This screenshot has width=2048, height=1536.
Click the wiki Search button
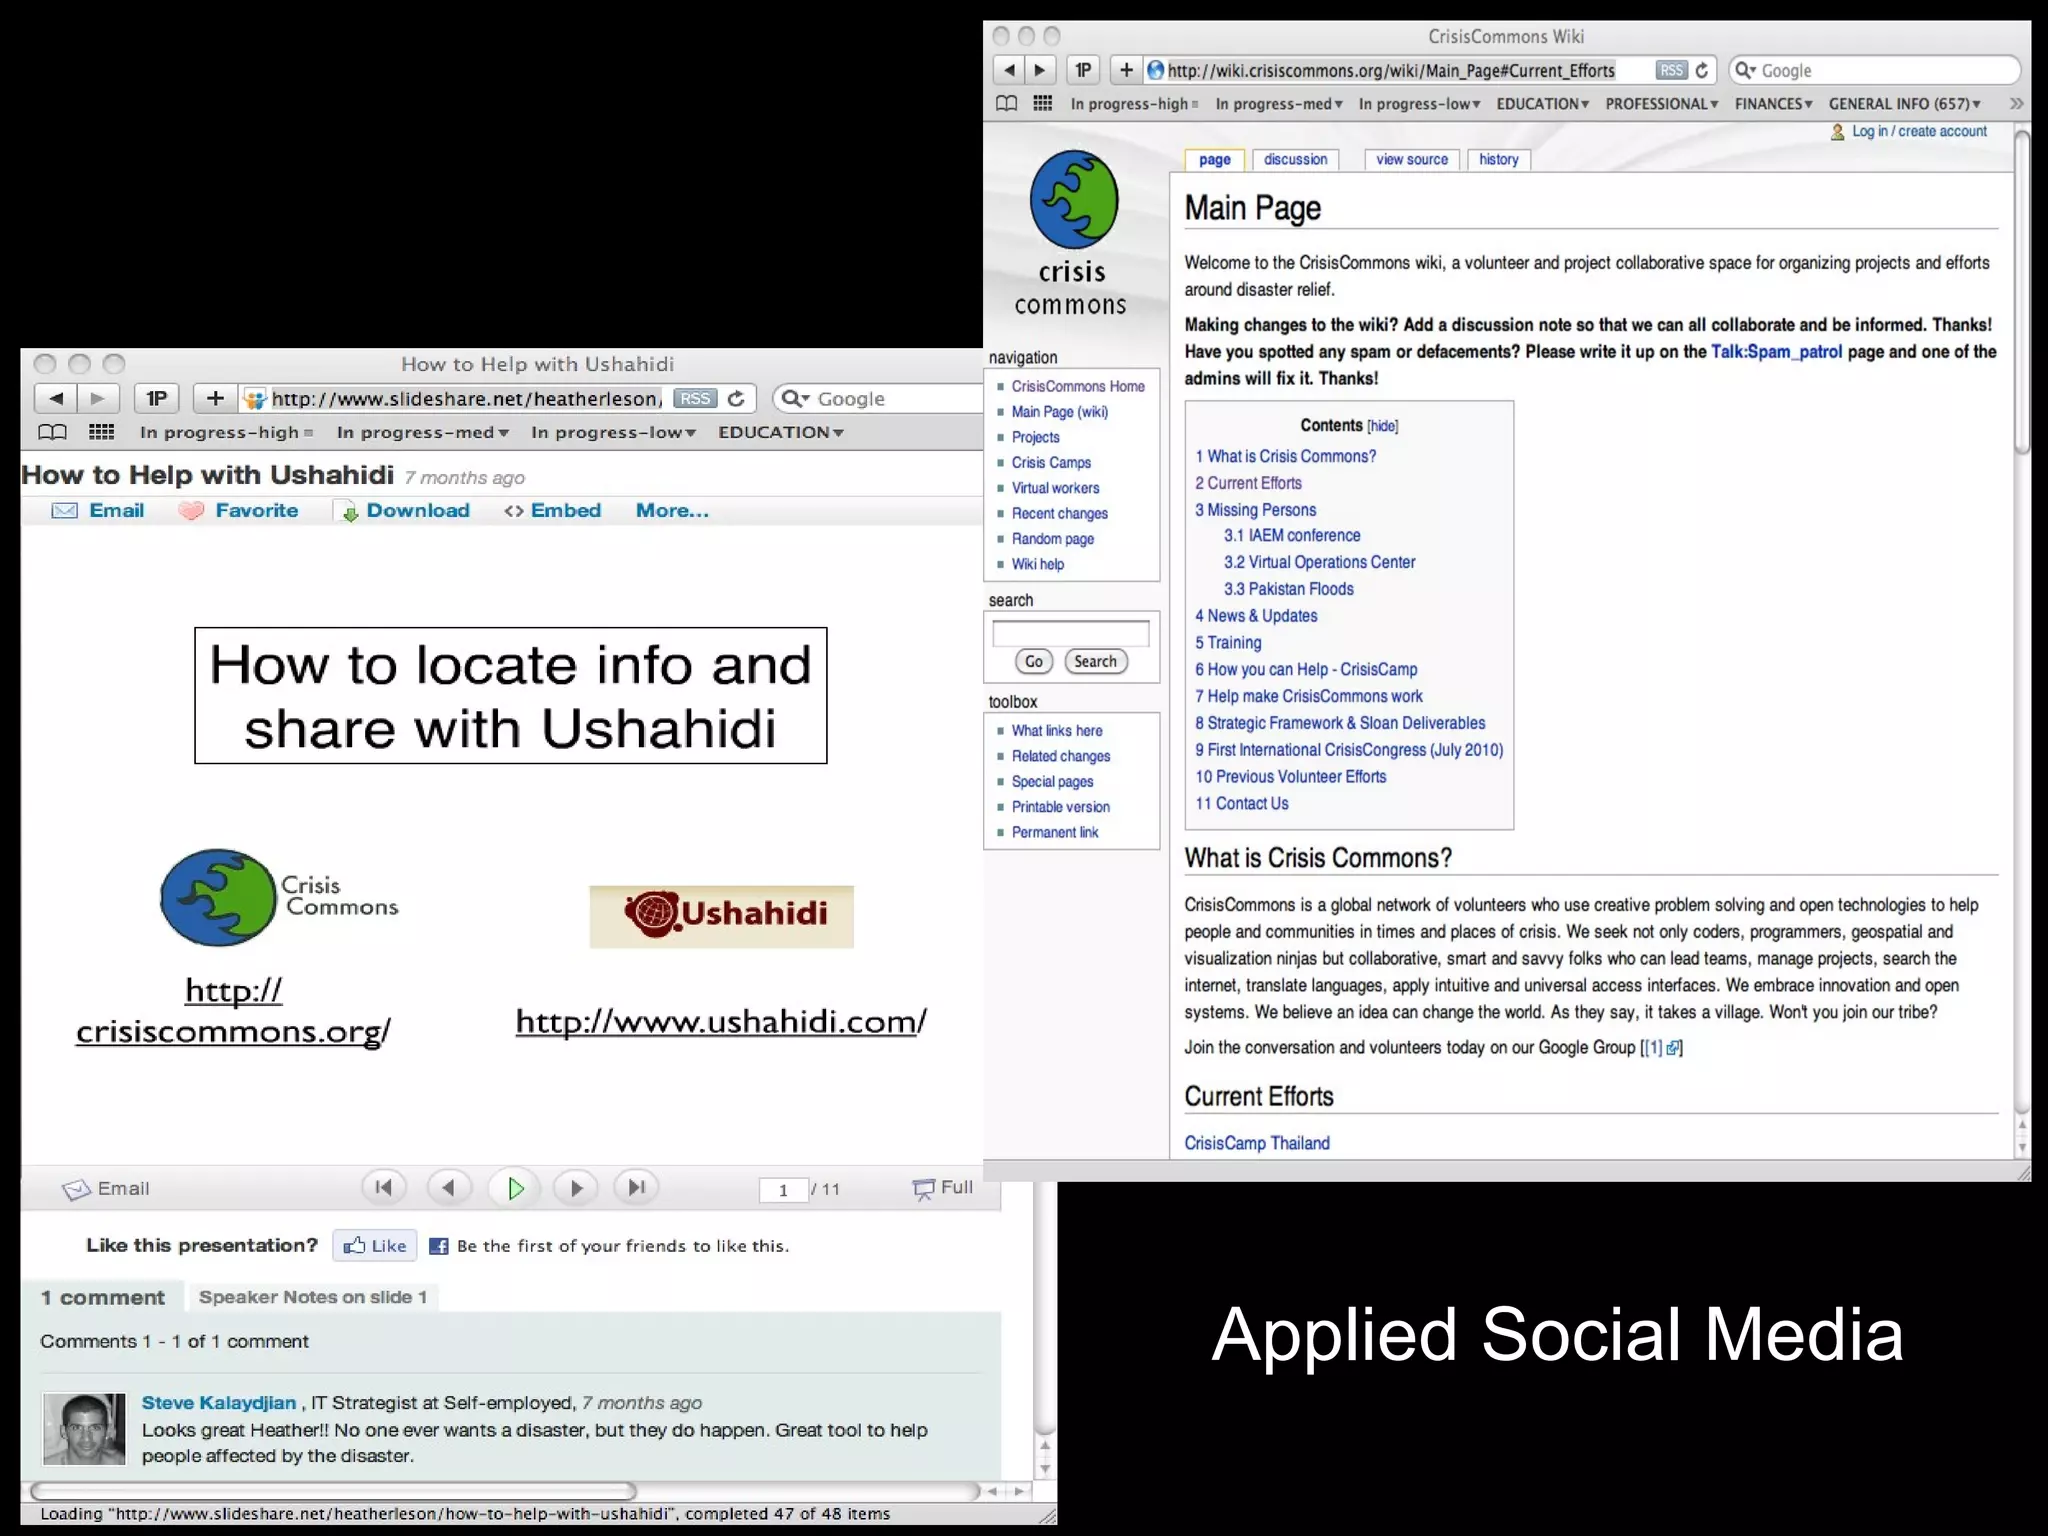1095,661
